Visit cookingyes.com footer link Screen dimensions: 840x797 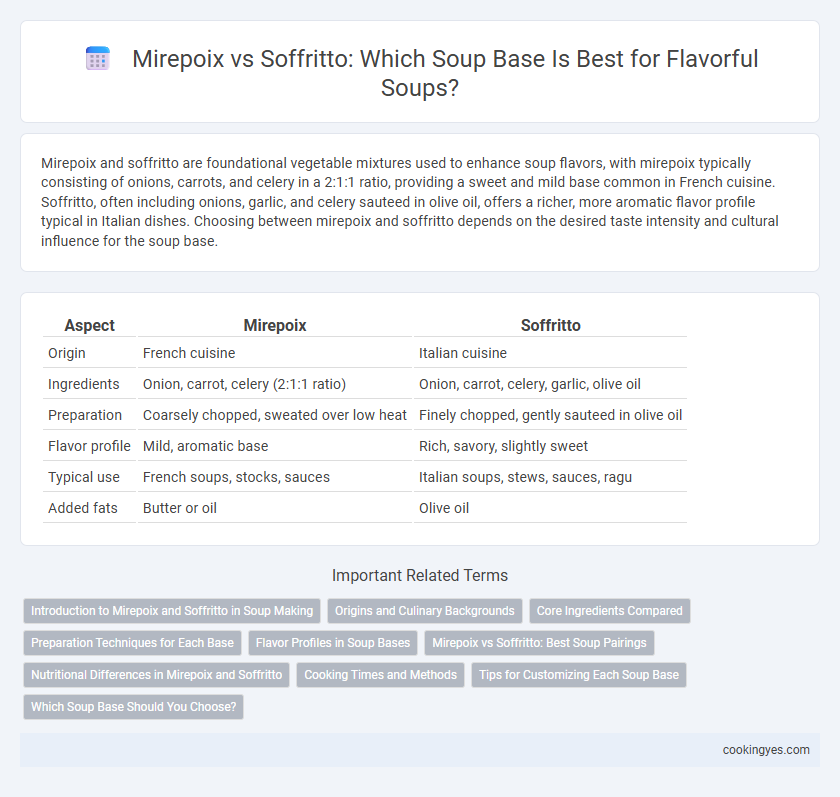pos(766,750)
